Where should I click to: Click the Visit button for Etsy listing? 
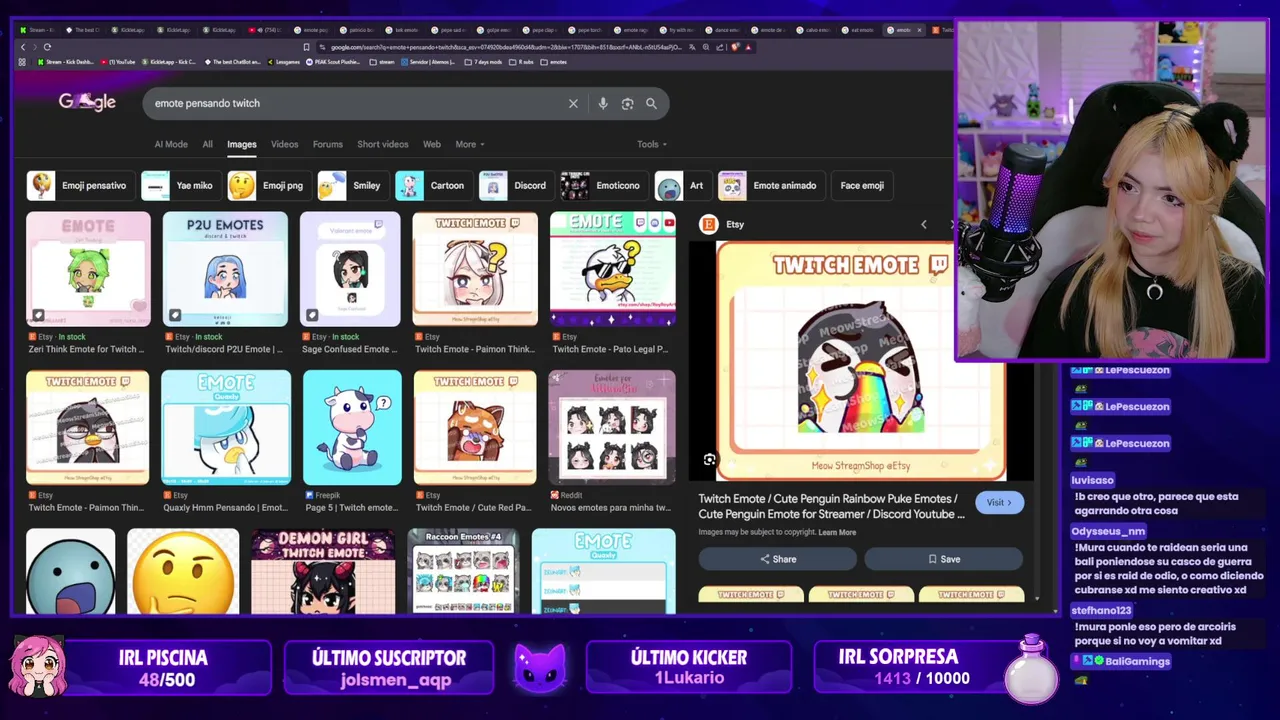(x=999, y=502)
